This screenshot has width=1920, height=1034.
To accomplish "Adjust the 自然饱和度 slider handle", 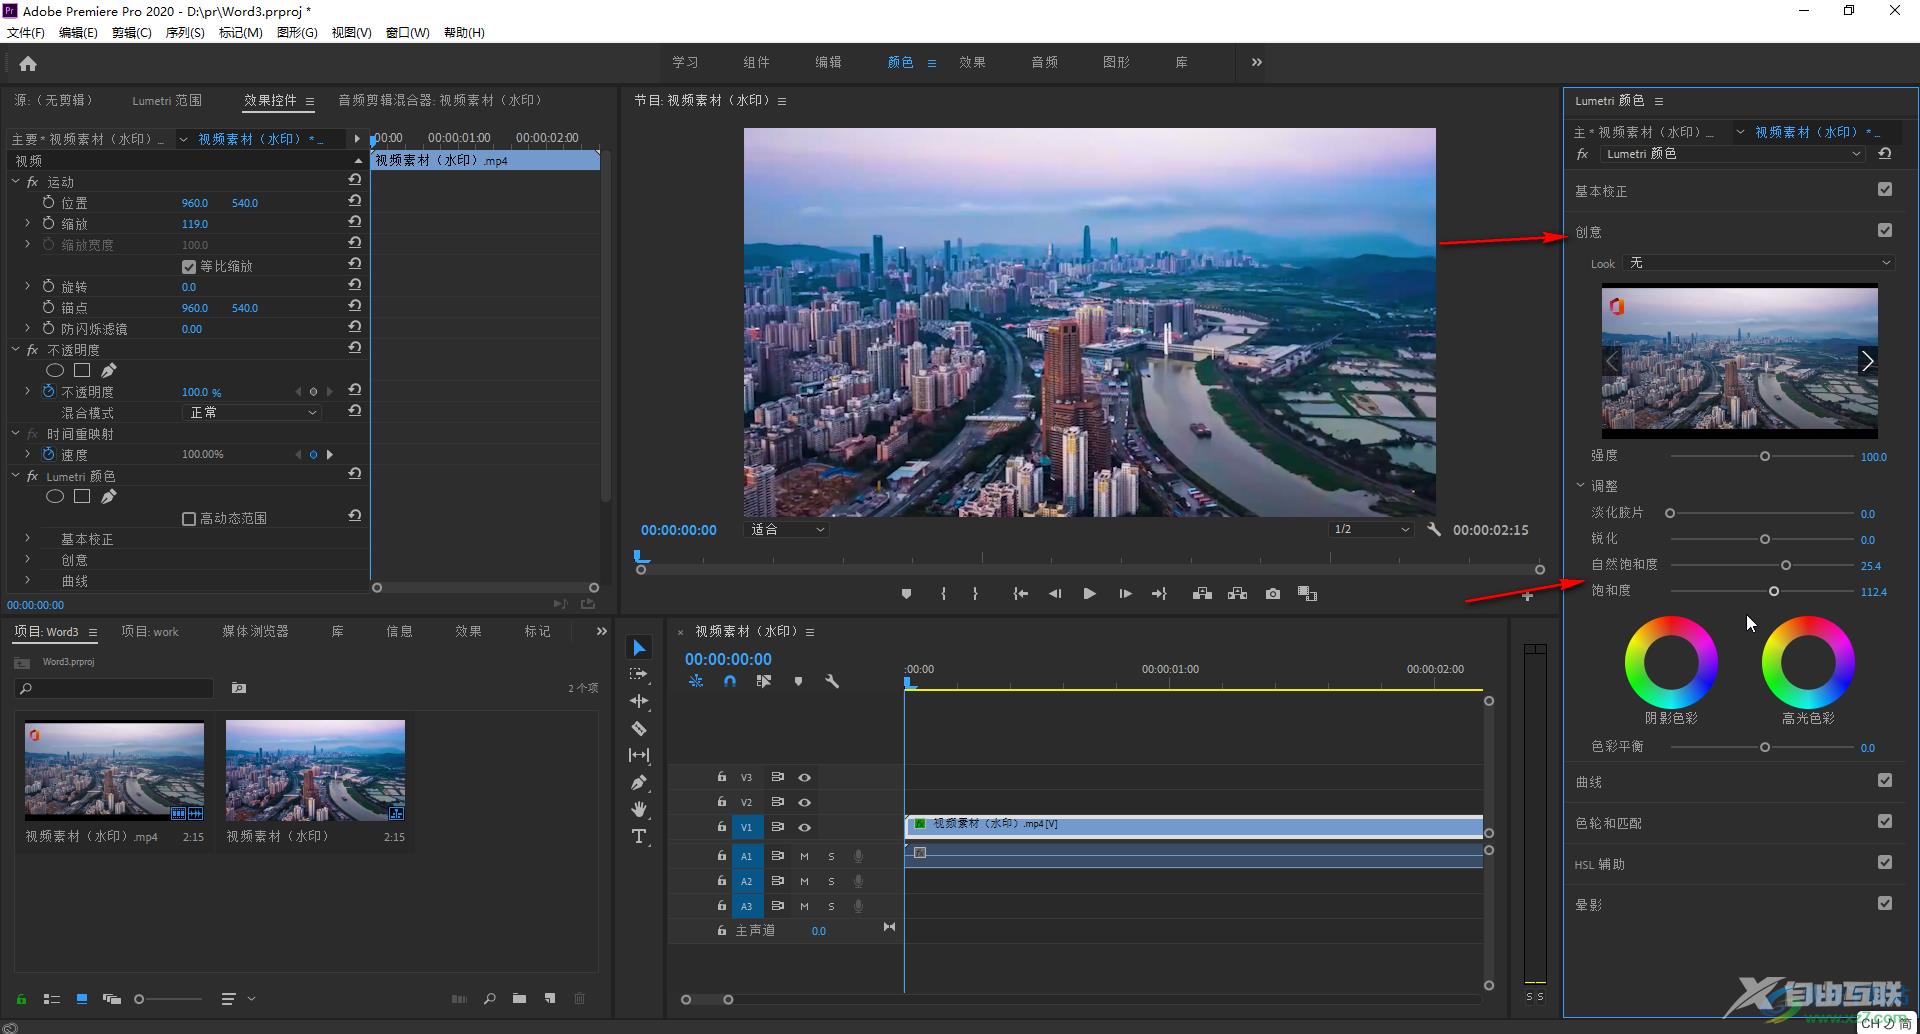I will coord(1786,566).
